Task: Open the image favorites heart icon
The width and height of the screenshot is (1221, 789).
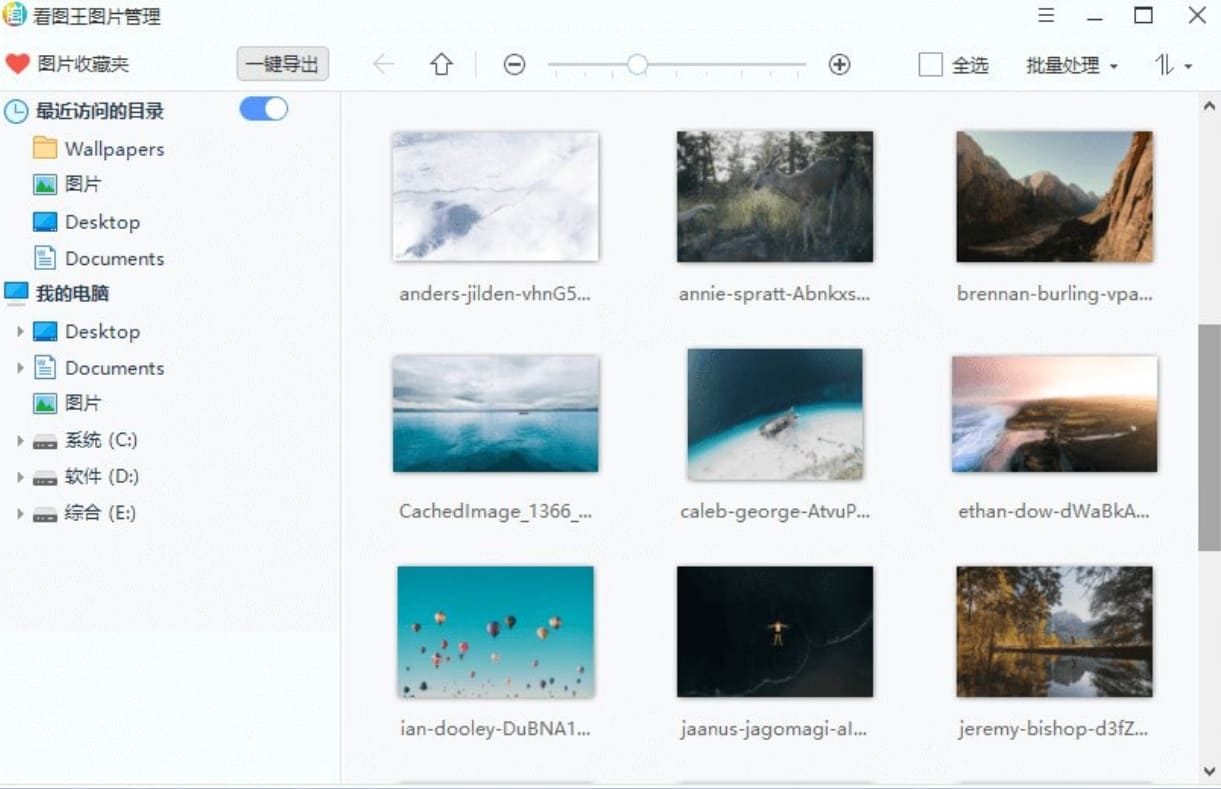Action: click(17, 64)
